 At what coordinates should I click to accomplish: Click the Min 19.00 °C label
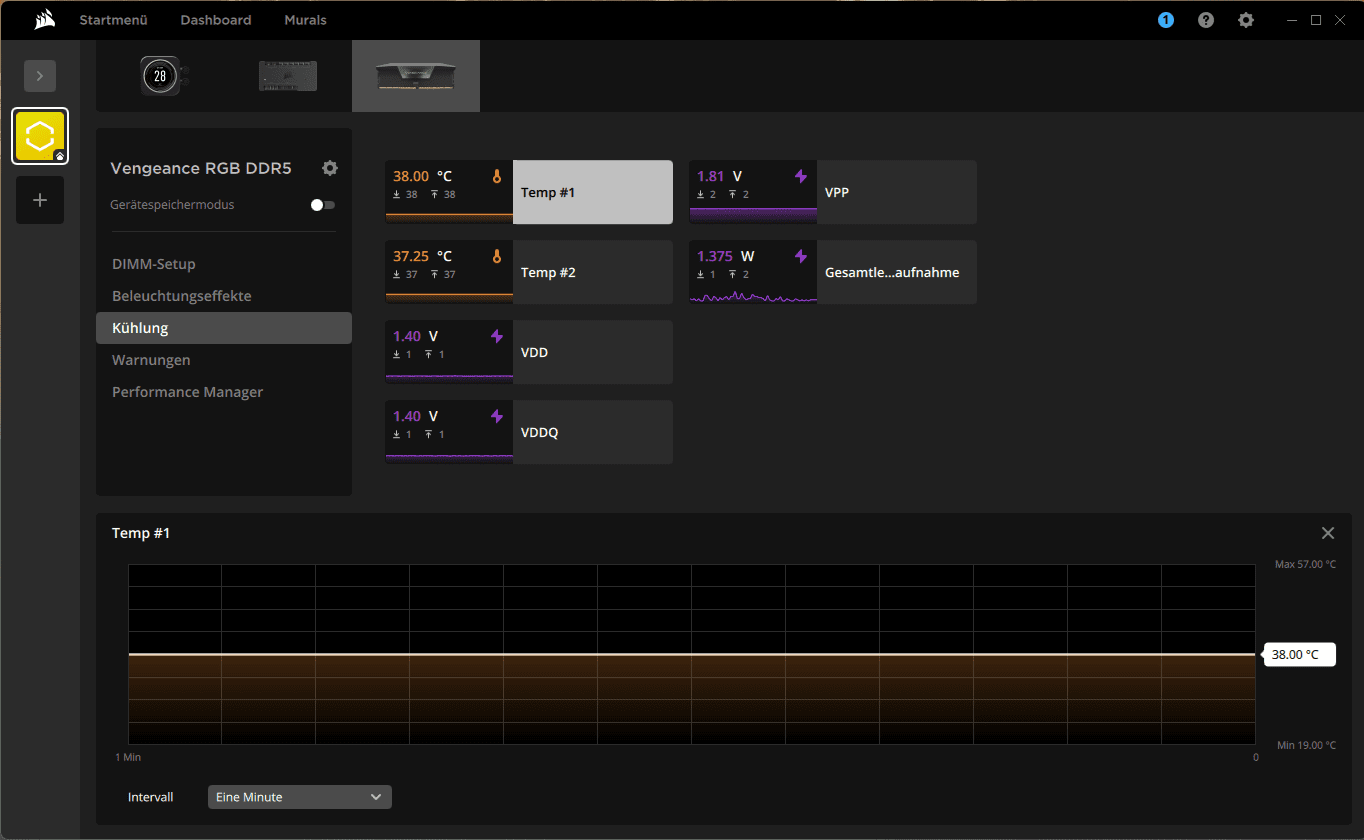(1307, 745)
